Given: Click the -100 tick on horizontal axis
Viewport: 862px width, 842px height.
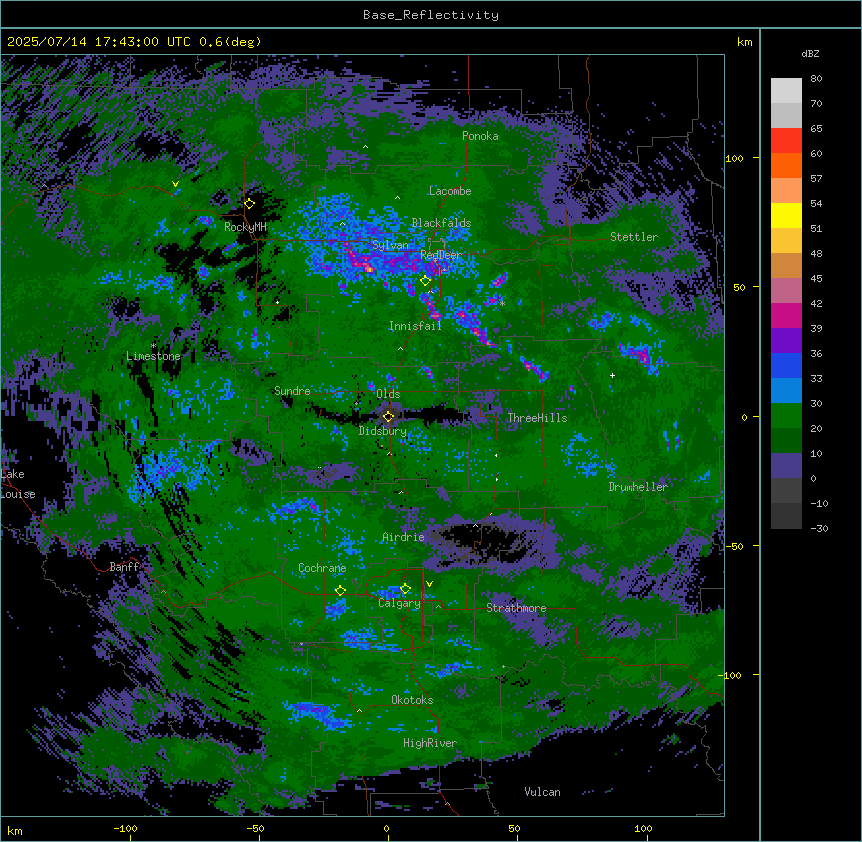Looking at the screenshot, I should coord(125,829).
